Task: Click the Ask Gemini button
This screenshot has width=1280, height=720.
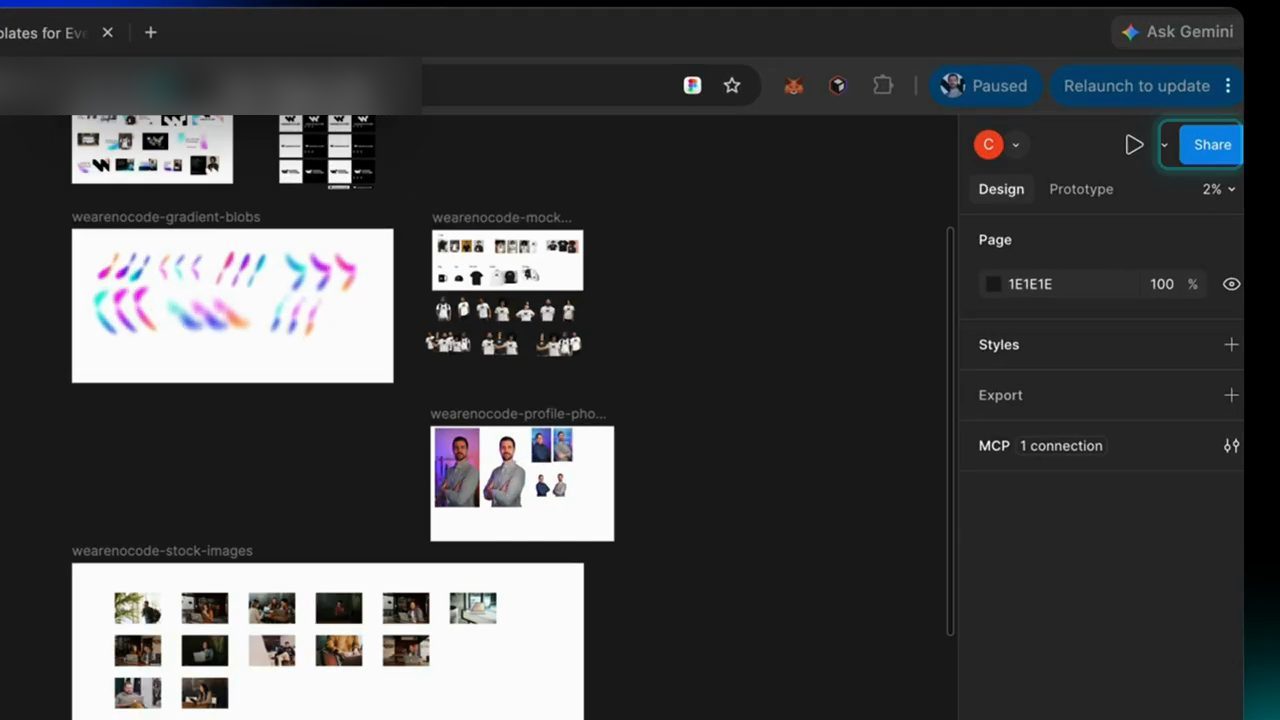Action: pyautogui.click(x=1177, y=32)
